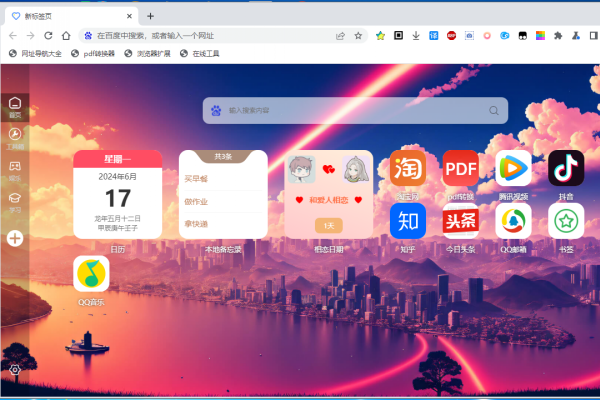The image size is (600, 400).
Task: Open the red ABP adblock extension
Action: pos(452,36)
